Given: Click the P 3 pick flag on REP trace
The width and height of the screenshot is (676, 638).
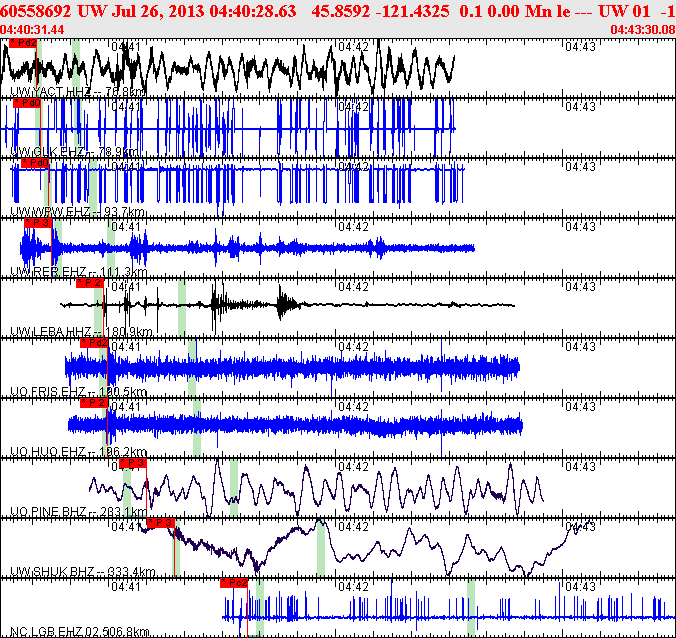Looking at the screenshot, I should point(38,223).
